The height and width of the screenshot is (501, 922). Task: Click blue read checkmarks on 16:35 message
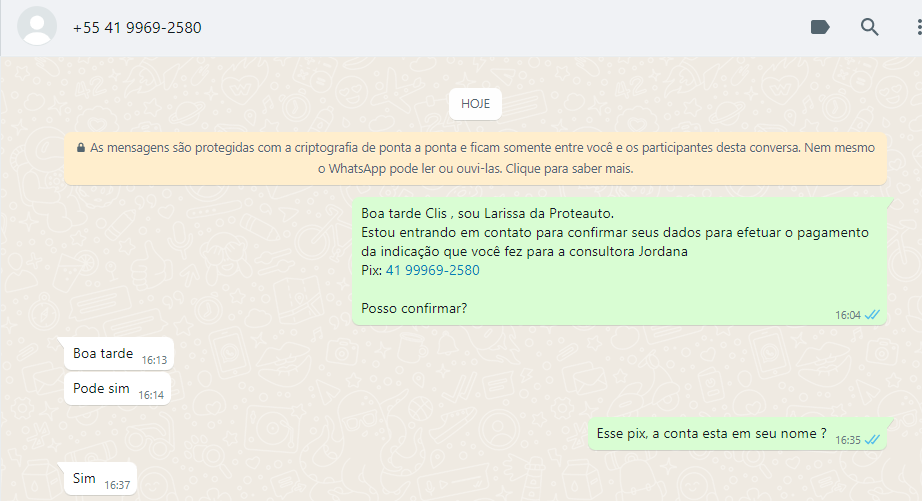coord(872,439)
